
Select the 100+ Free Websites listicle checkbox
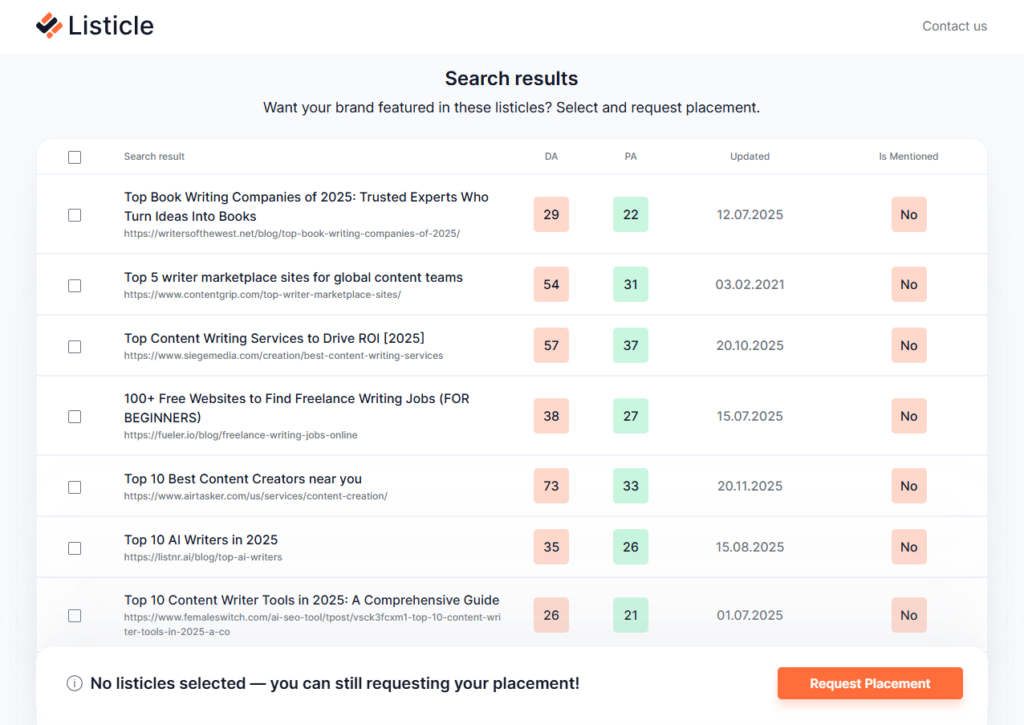pyautogui.click(x=74, y=416)
